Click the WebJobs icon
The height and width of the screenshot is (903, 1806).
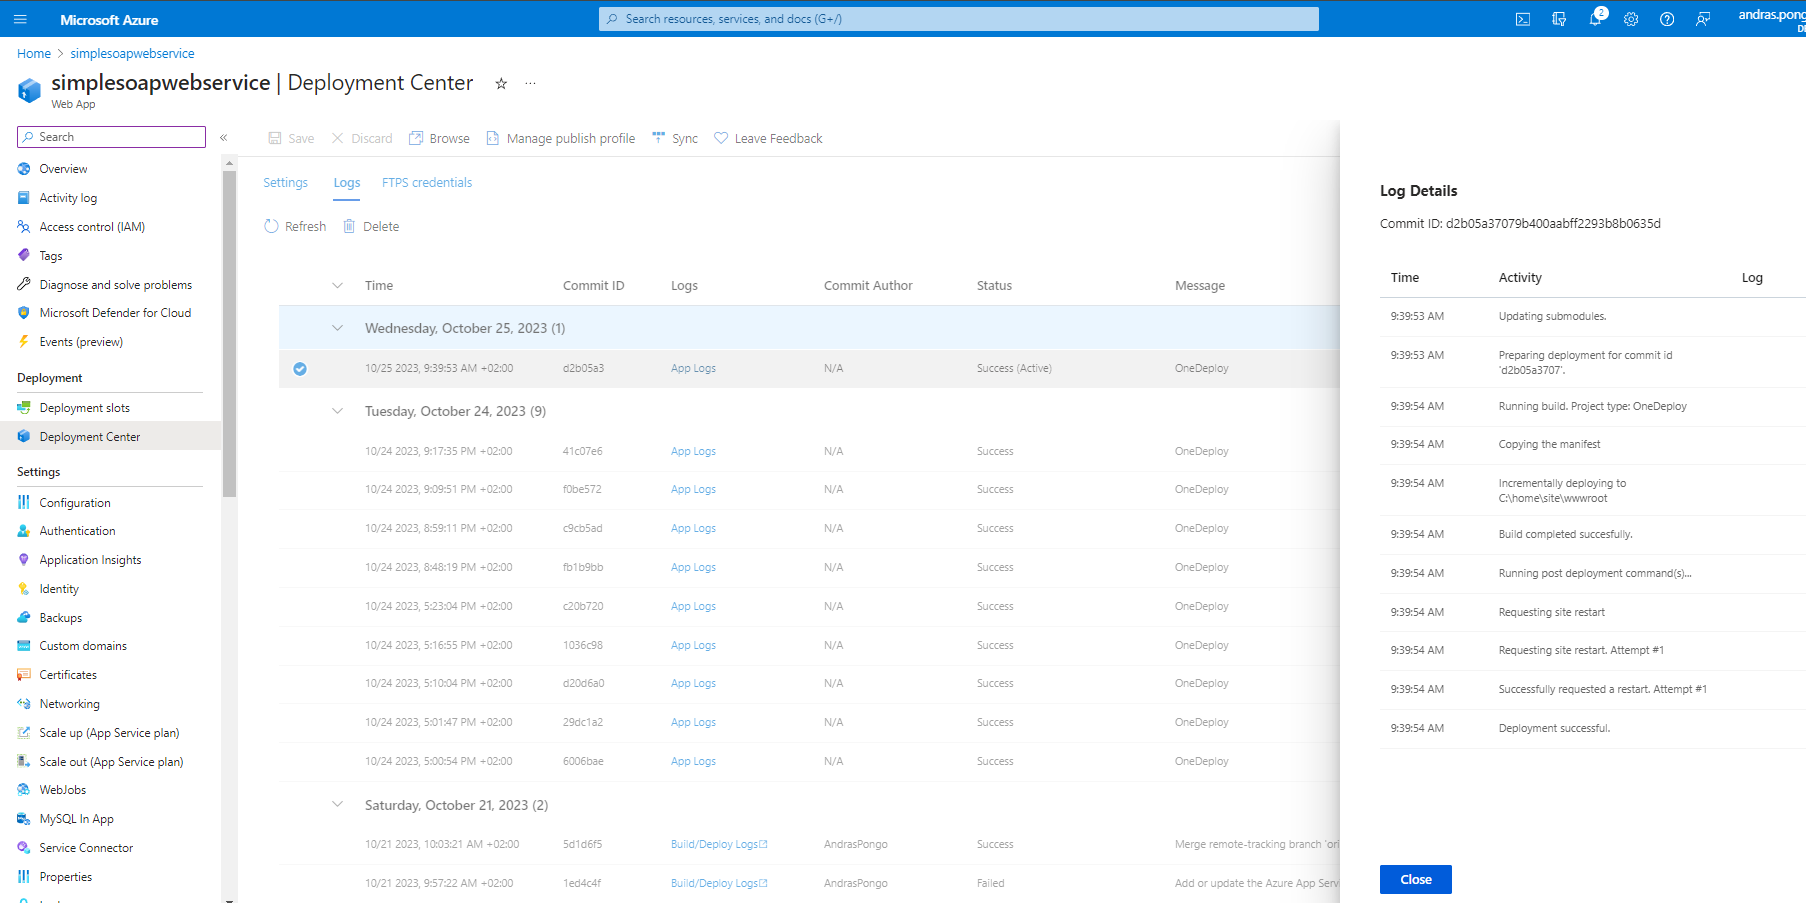point(24,790)
